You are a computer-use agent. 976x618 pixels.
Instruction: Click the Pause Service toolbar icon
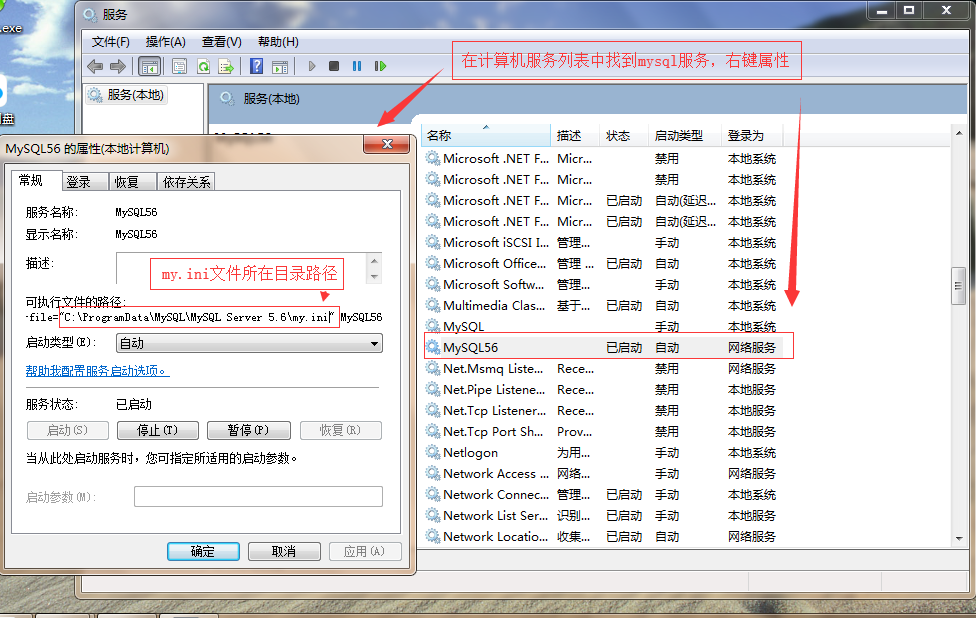pos(357,66)
